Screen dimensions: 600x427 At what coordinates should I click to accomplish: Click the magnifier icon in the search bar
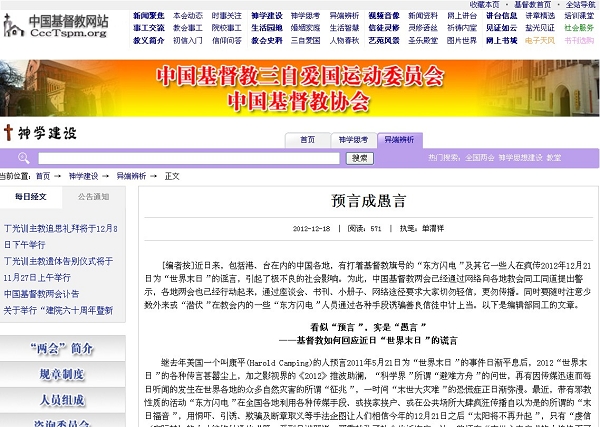(21, 158)
